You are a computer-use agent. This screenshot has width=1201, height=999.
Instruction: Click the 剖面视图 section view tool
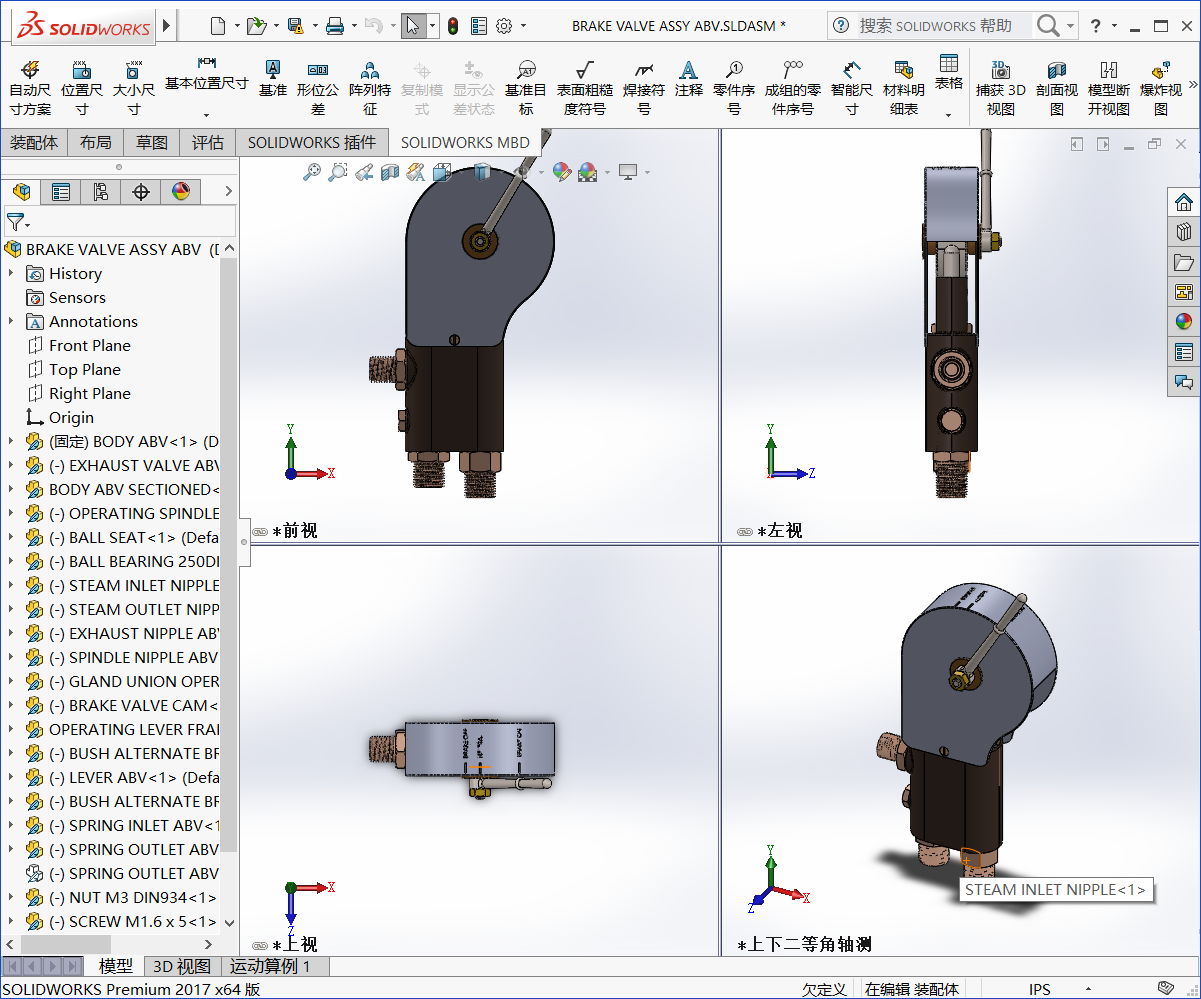1057,86
